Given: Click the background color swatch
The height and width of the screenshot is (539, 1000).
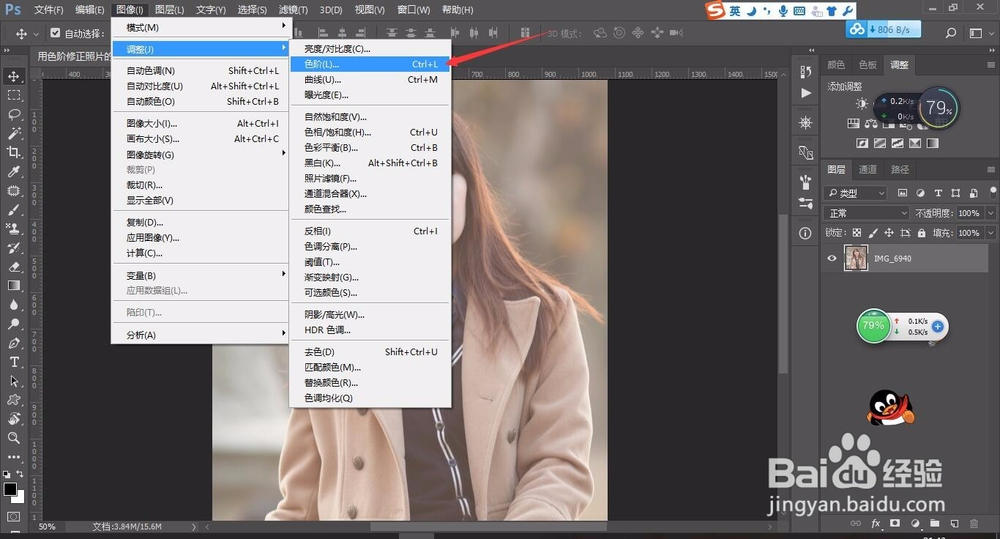Looking at the screenshot, I should point(19,498).
